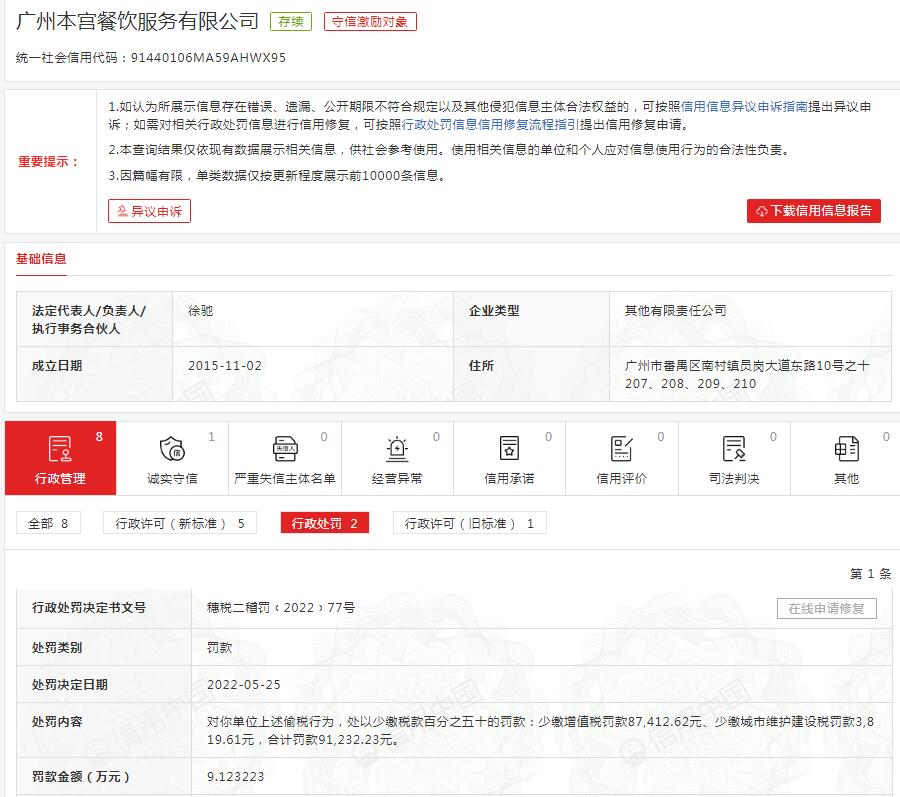Click the 守信激励对象 tag
900x797 pixels.
coord(370,22)
